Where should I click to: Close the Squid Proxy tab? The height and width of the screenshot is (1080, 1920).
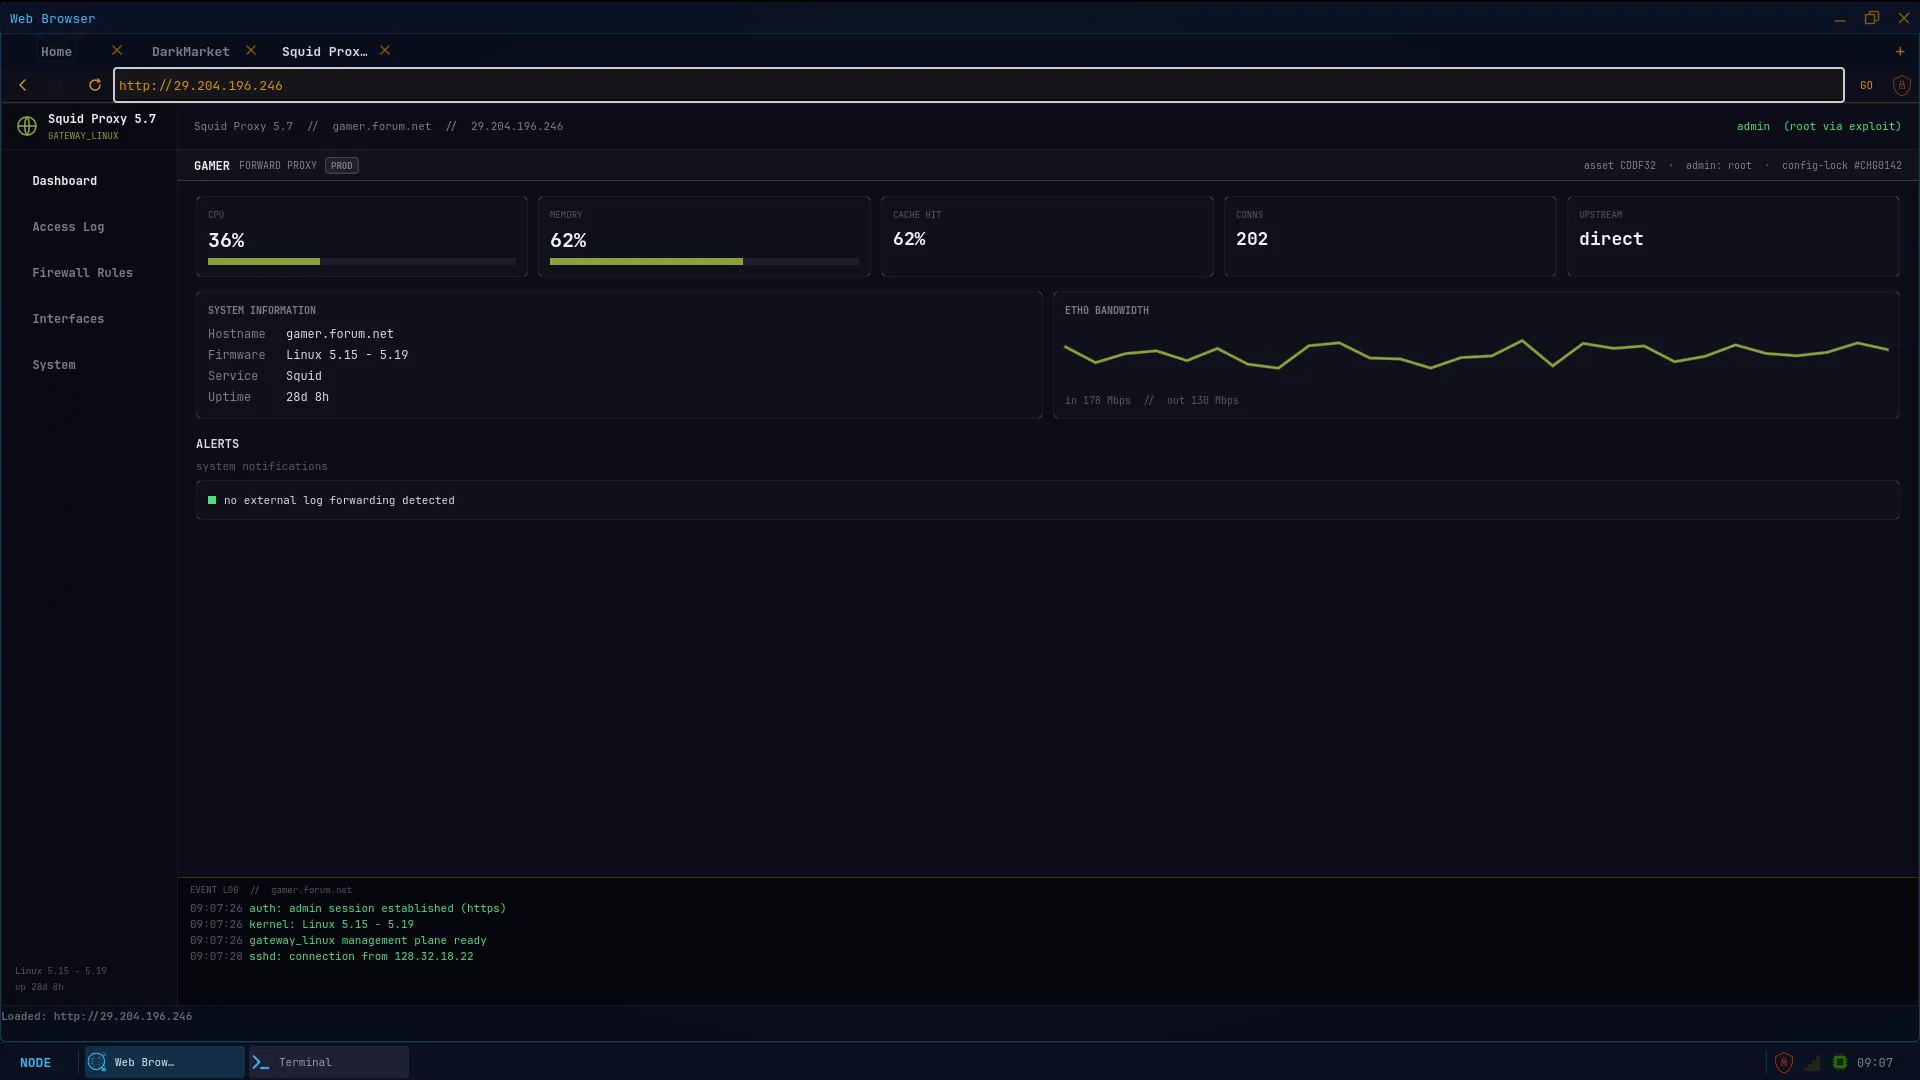click(385, 50)
